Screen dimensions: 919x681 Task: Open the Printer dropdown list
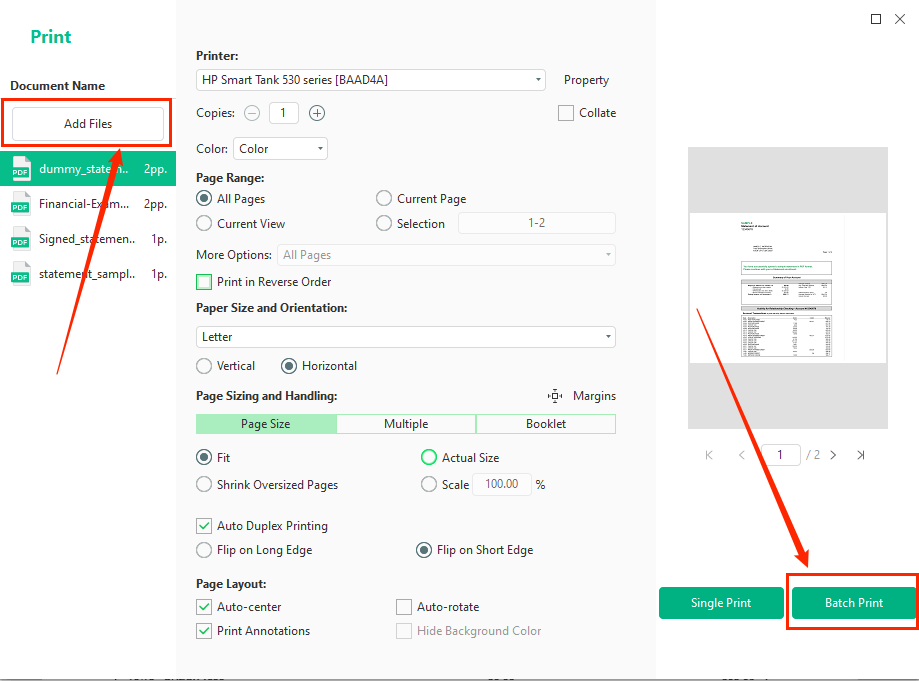pyautogui.click(x=370, y=80)
